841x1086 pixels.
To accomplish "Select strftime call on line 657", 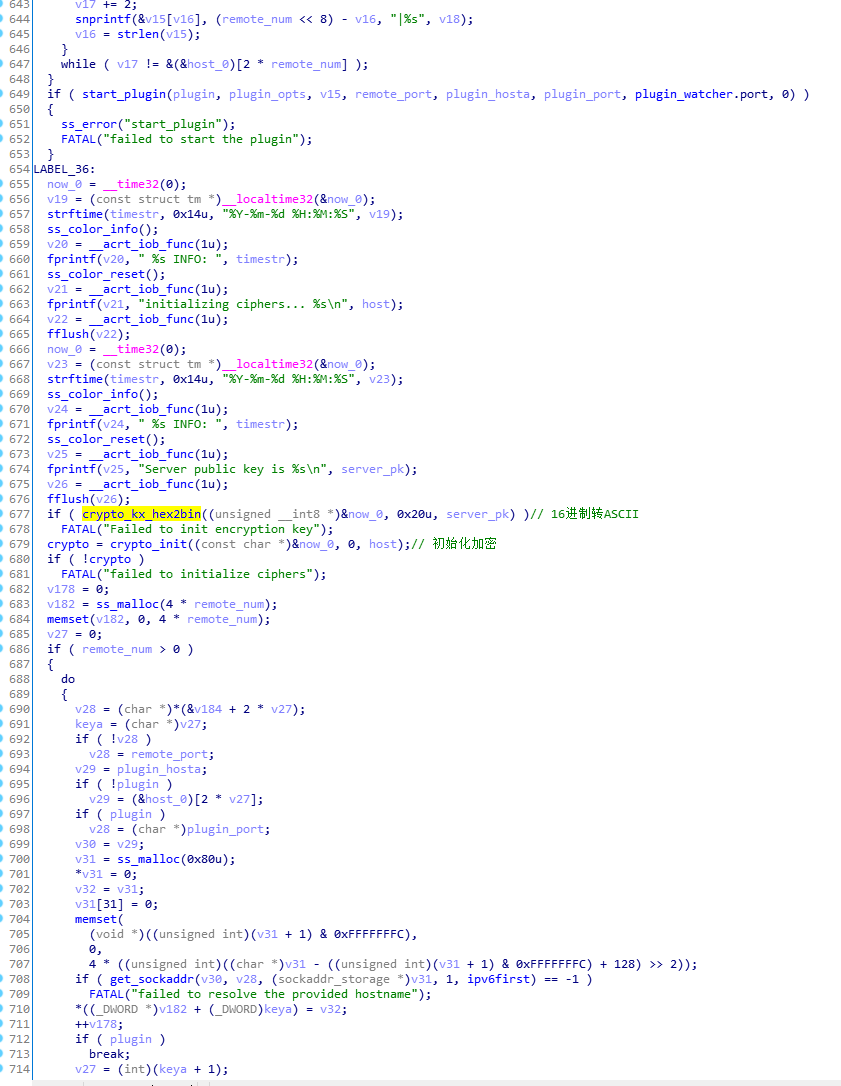I will [75, 214].
